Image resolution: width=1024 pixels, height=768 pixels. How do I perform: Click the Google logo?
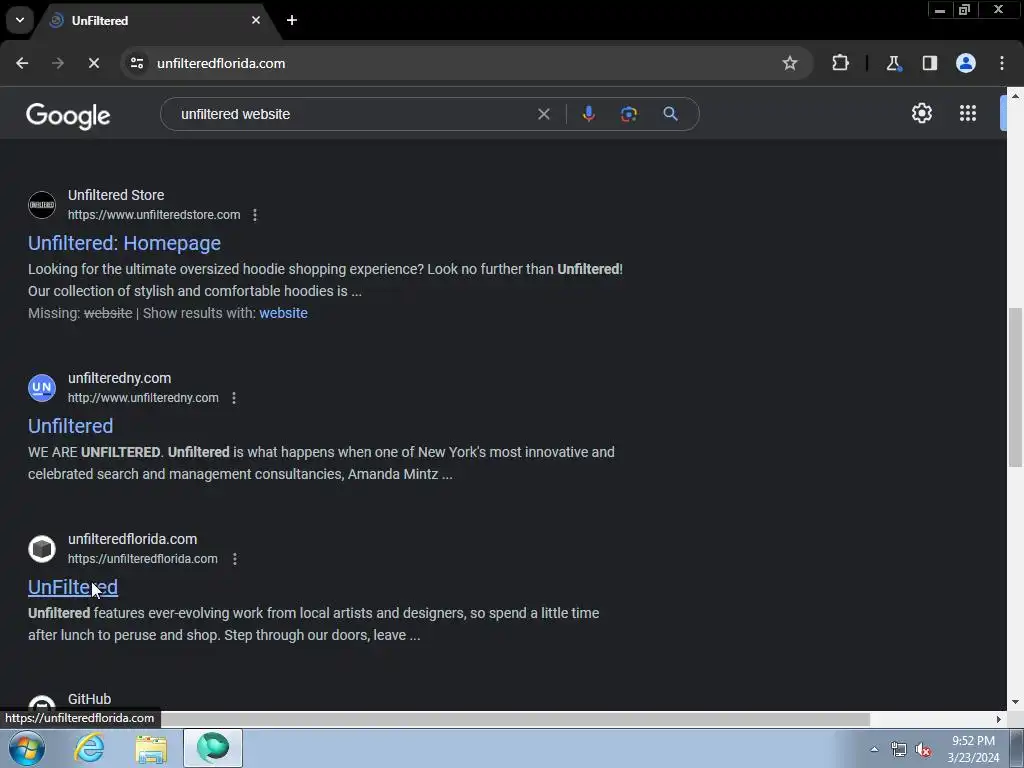68,116
